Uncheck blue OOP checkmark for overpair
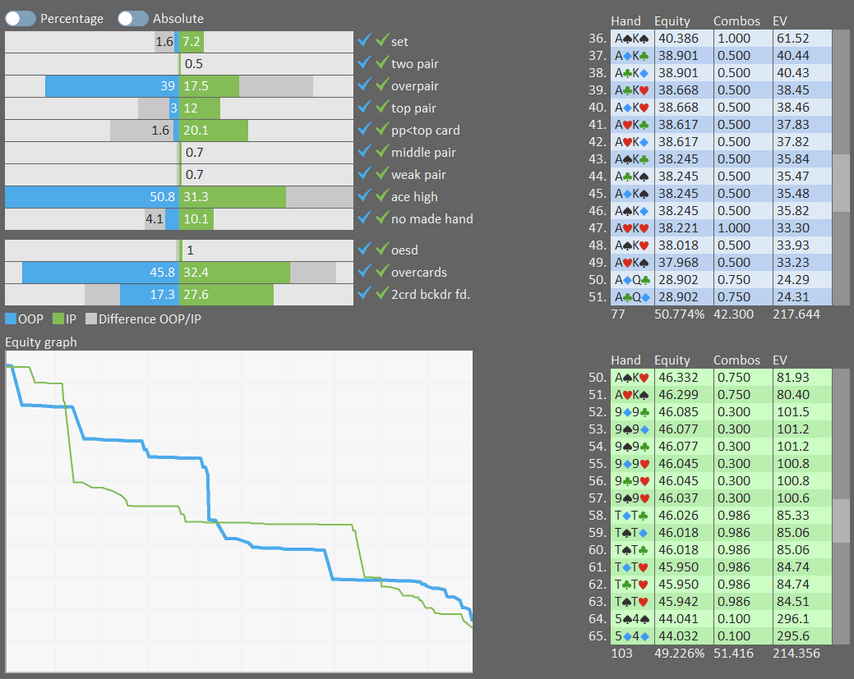Screen dimensions: 854x679 point(364,85)
